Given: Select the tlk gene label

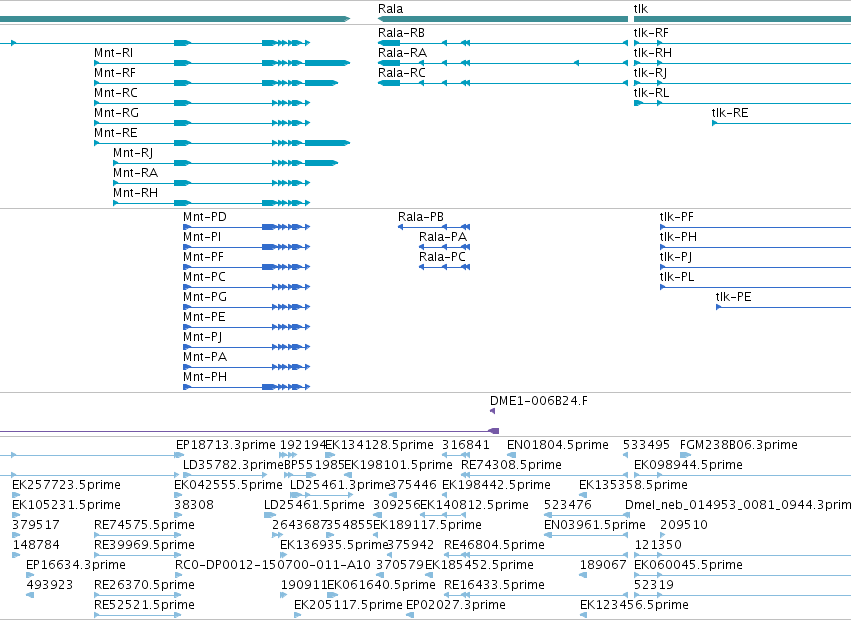Looking at the screenshot, I should 640,9.
